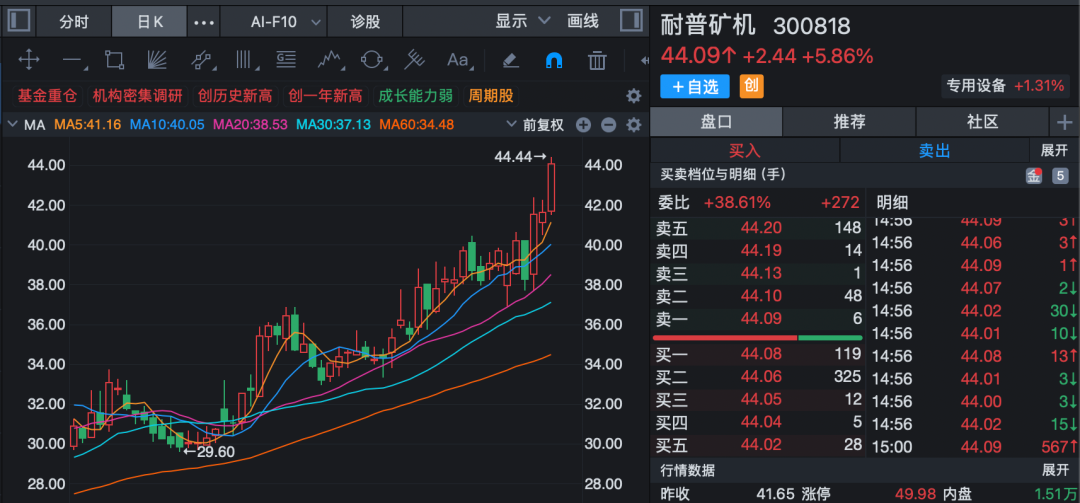Click the trash icon to delete drawings
1080x503 pixels.
(x=597, y=60)
